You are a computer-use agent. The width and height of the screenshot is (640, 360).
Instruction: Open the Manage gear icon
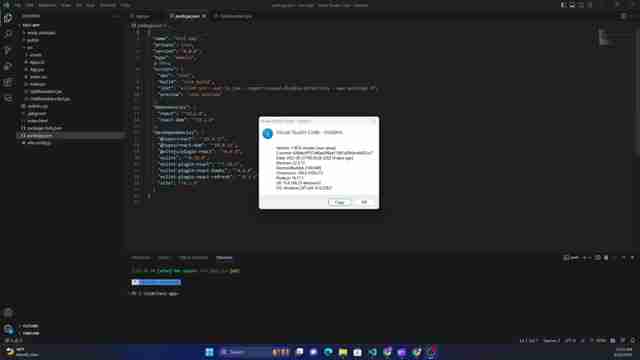pyautogui.click(x=8, y=329)
